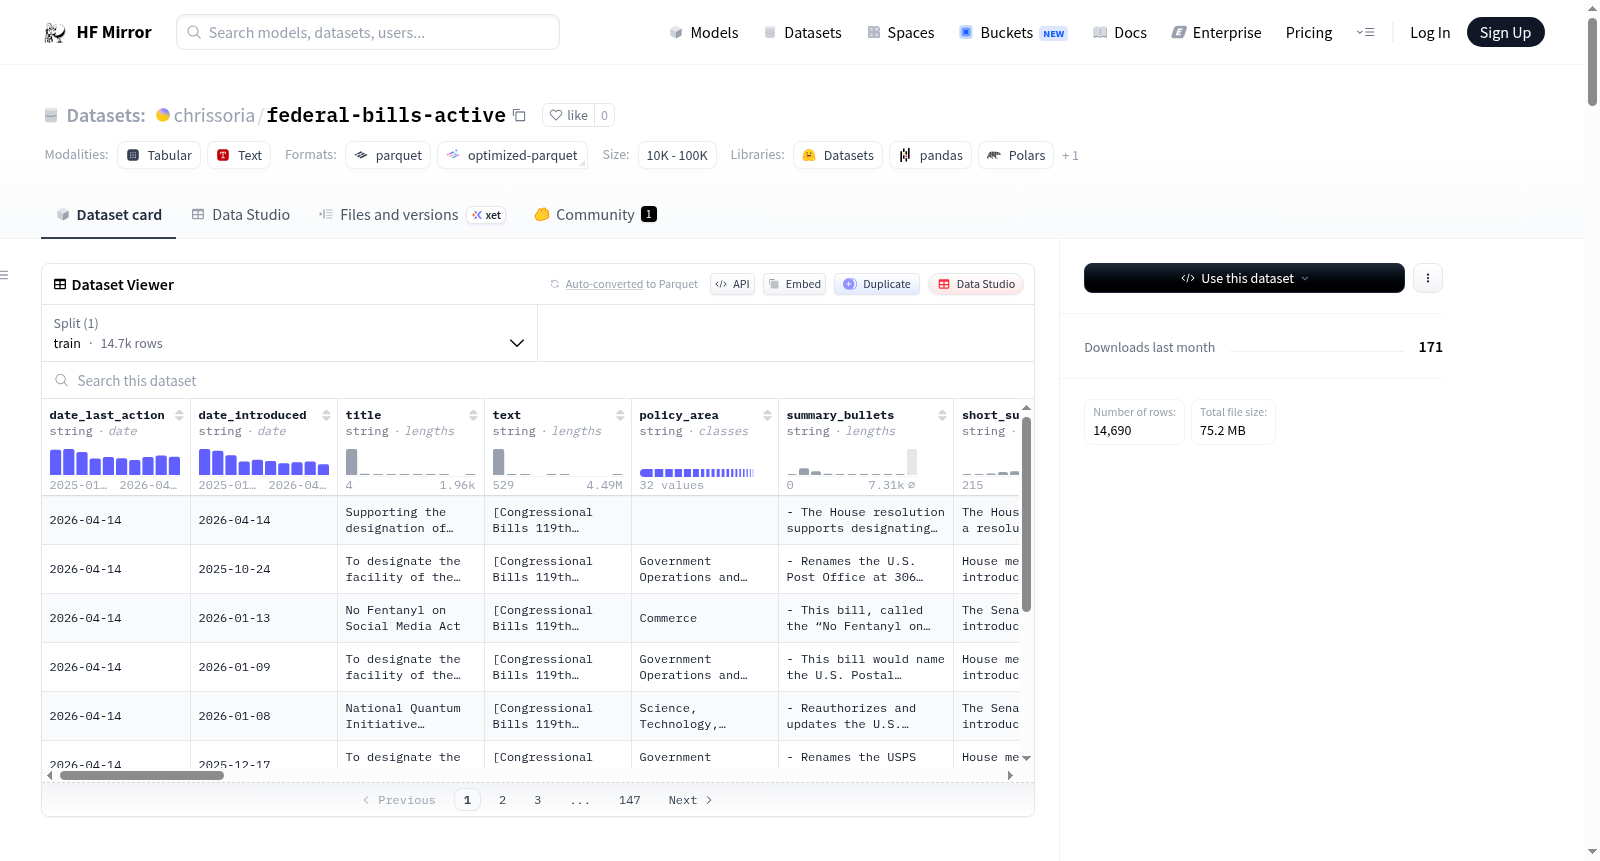The width and height of the screenshot is (1600, 861).
Task: Go to Enterprise page
Action: (1216, 33)
